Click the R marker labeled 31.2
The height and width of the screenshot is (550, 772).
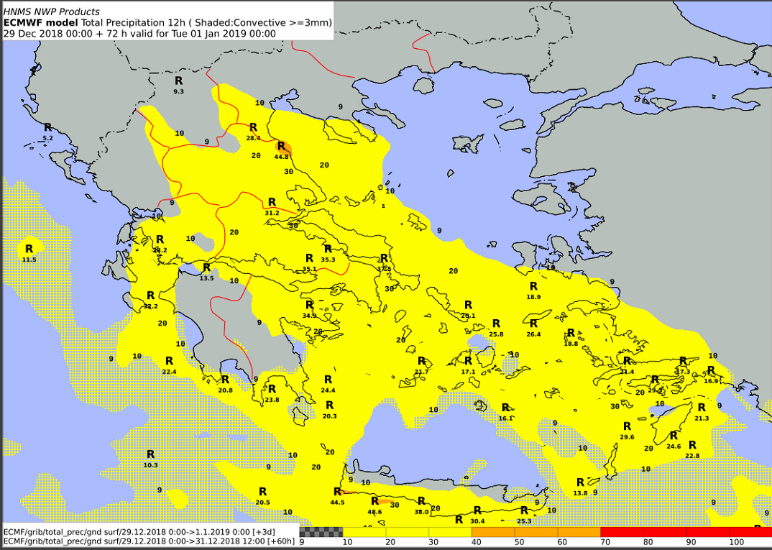[x=272, y=202]
